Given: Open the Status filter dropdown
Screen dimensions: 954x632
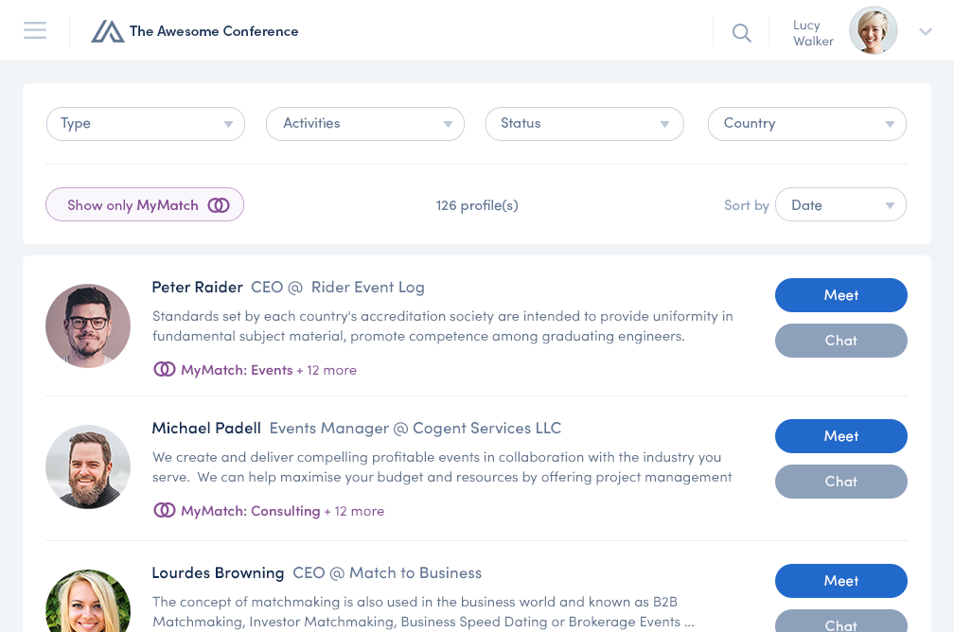Looking at the screenshot, I should 584,124.
